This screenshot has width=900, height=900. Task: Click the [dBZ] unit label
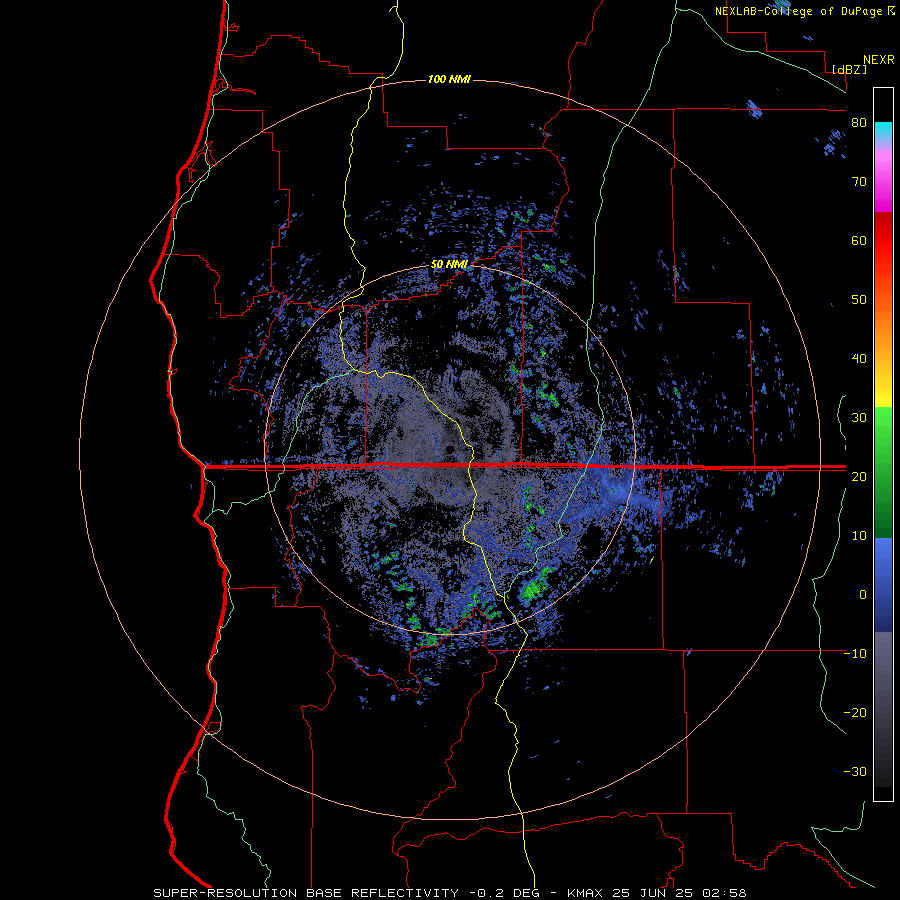pos(849,70)
